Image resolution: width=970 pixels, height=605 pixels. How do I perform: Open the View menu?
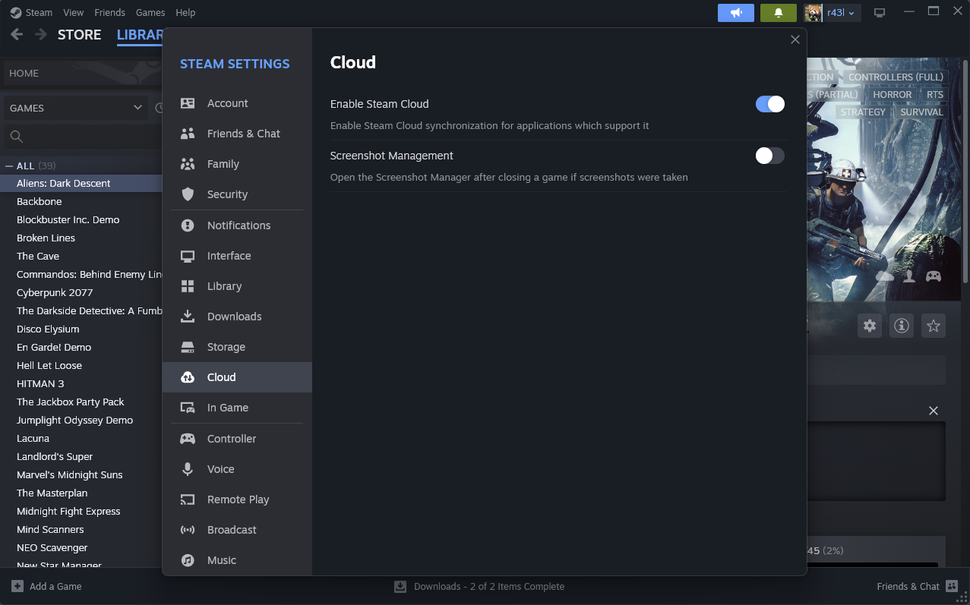[x=72, y=12]
